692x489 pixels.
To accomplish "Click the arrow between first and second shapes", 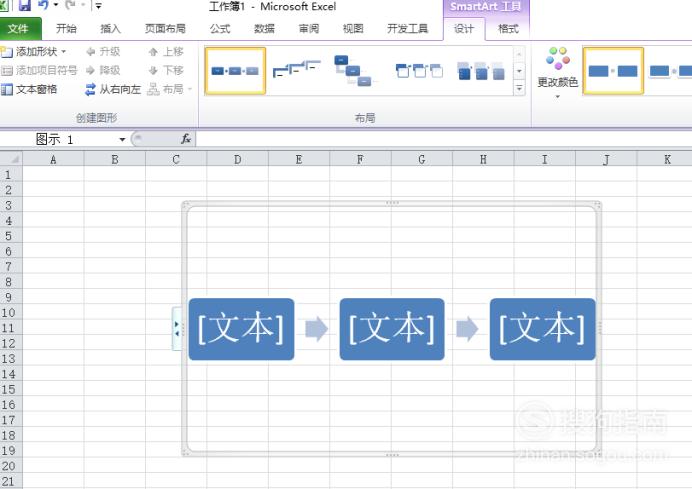I will [316, 329].
